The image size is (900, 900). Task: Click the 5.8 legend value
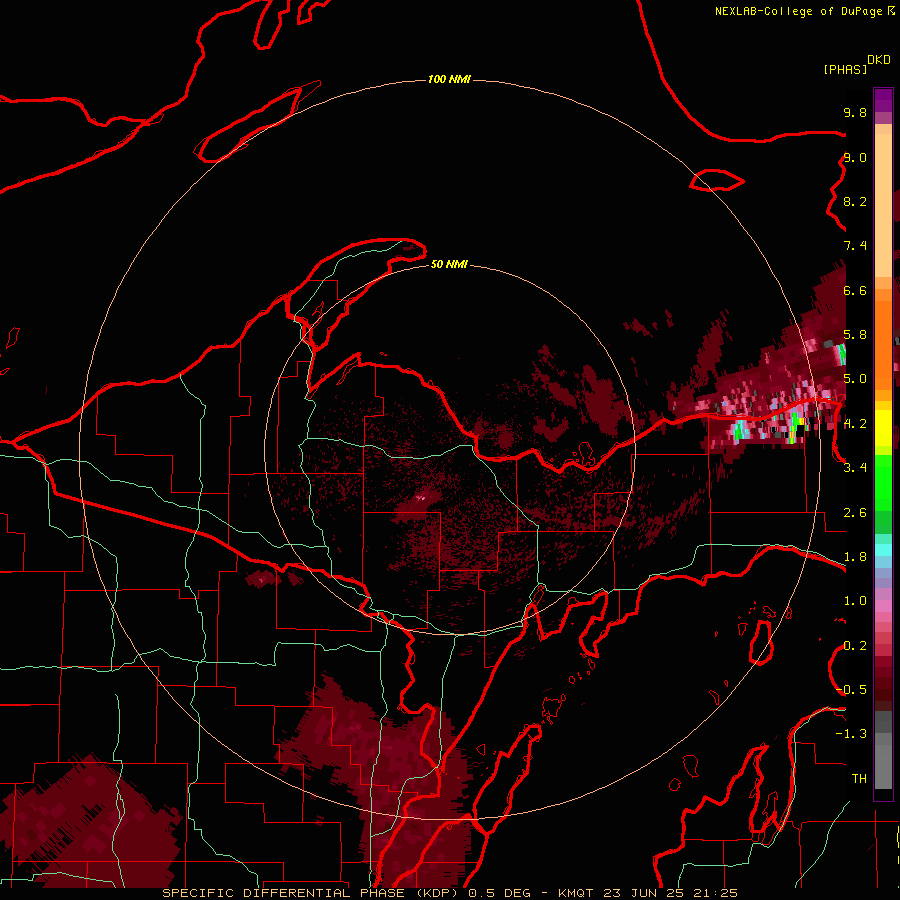[x=855, y=335]
